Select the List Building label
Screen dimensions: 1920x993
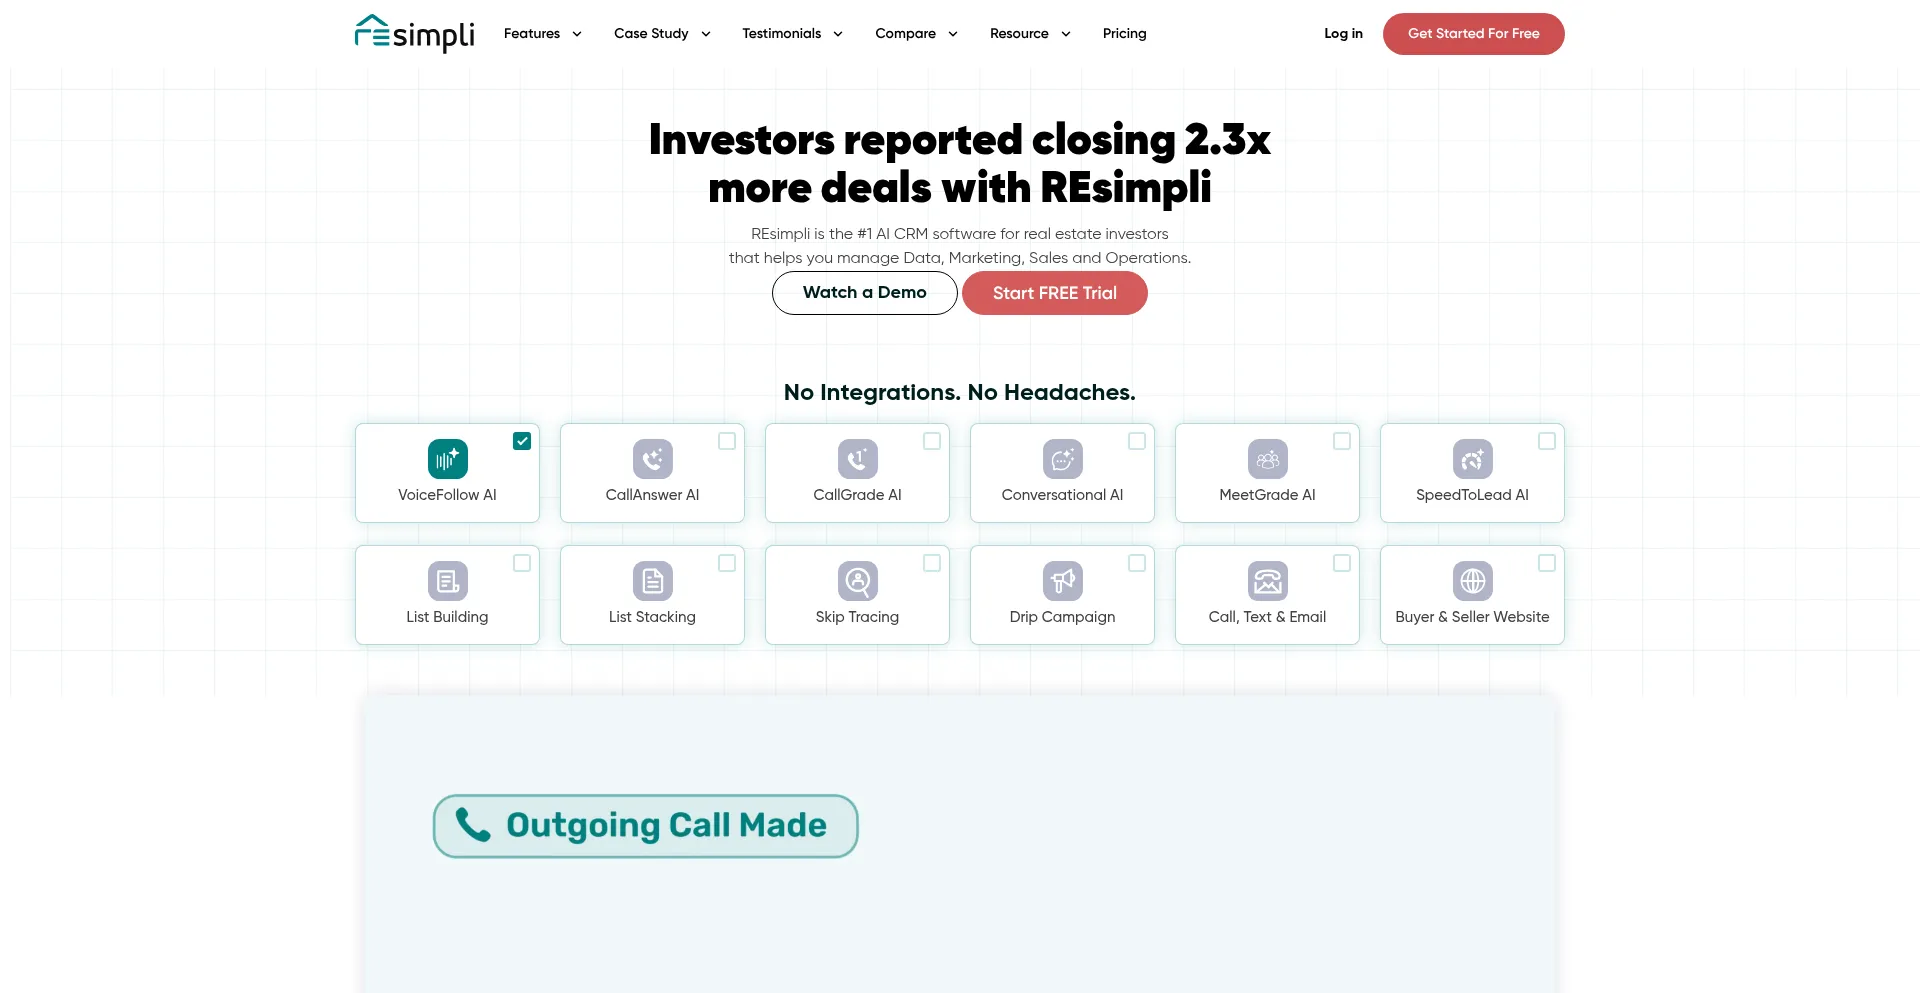447,617
